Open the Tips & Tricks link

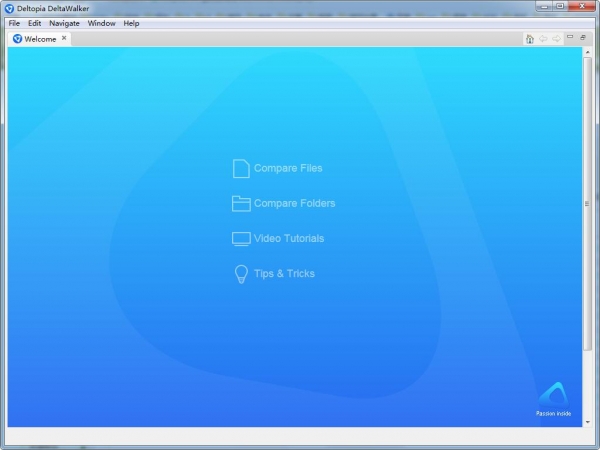(284, 274)
